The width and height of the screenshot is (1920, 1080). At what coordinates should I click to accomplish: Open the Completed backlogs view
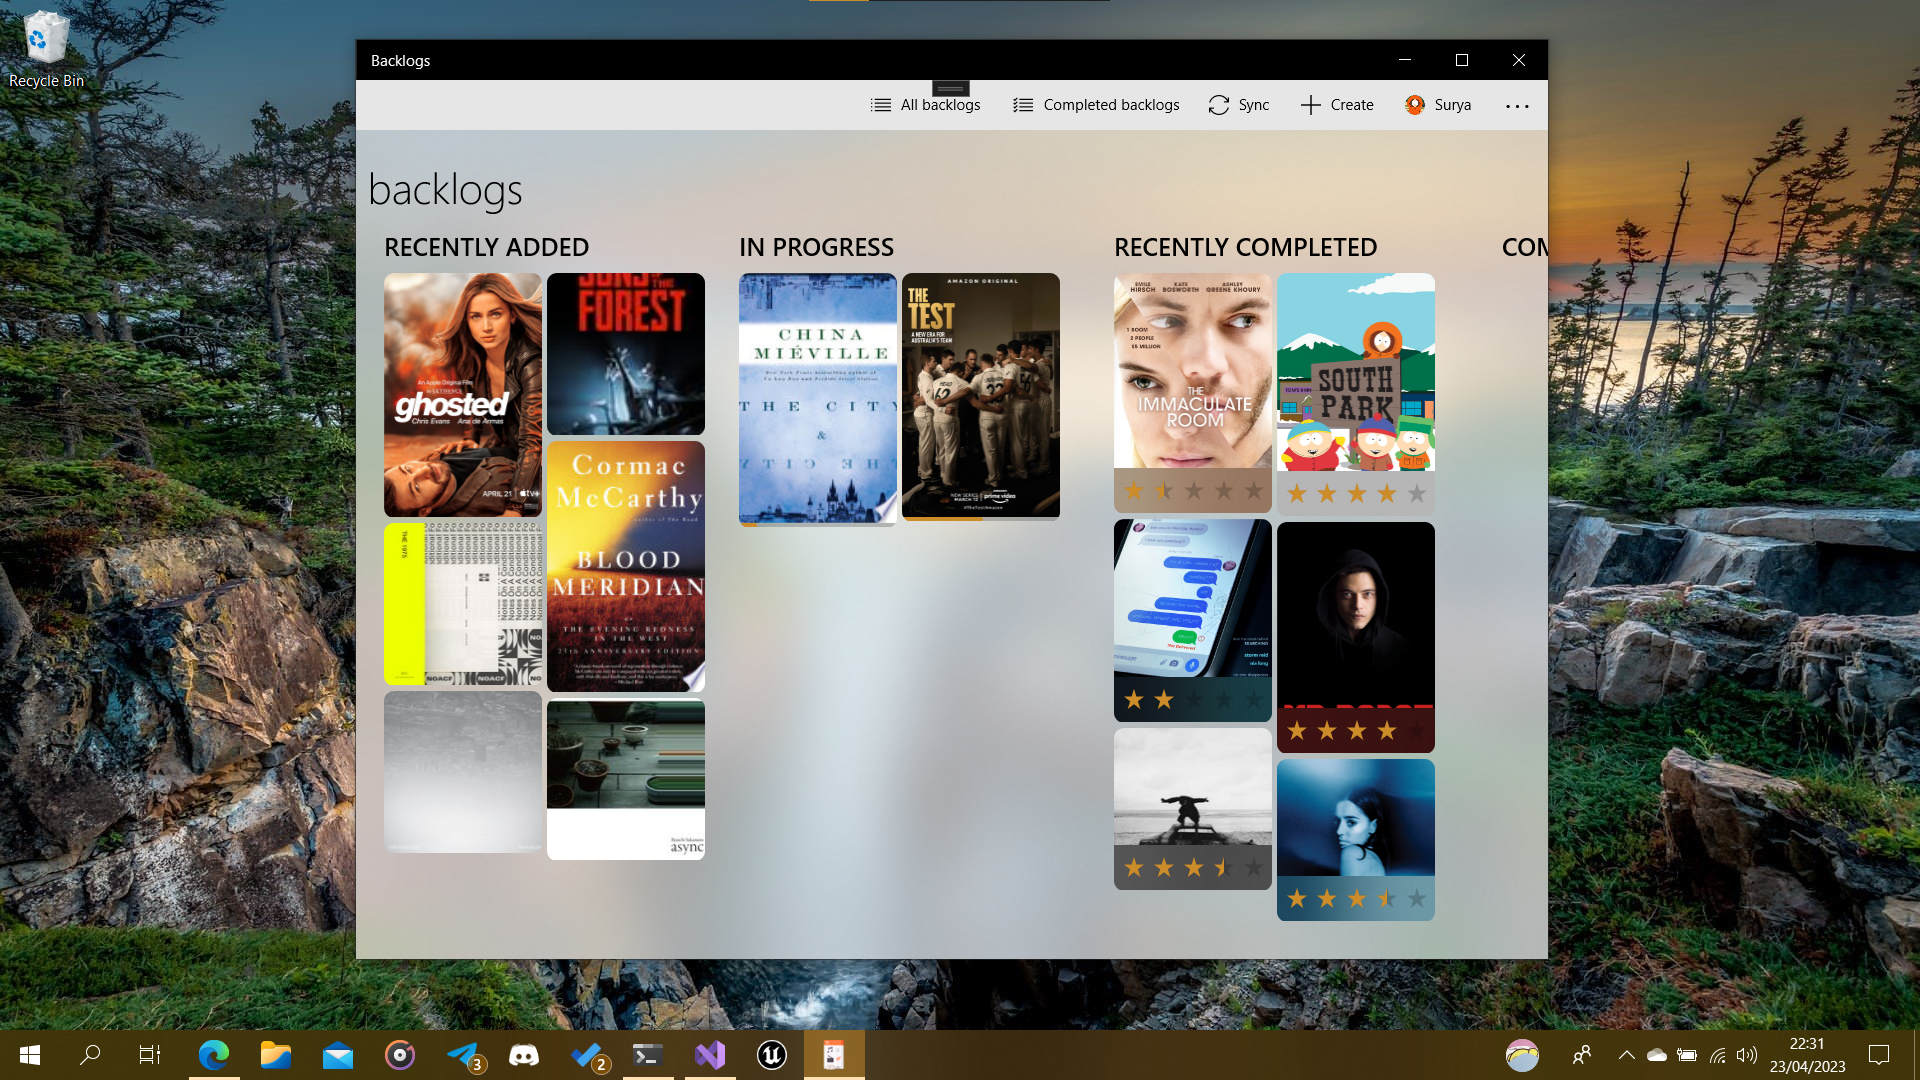(1096, 105)
